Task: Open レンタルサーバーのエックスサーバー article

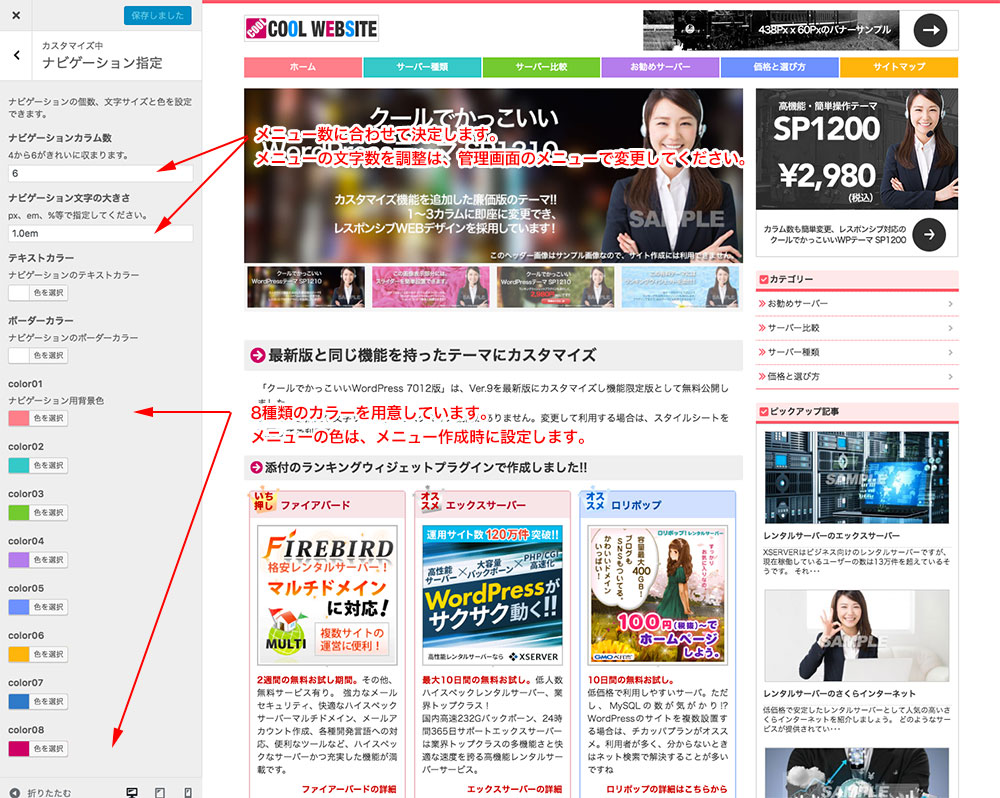Action: coord(832,536)
